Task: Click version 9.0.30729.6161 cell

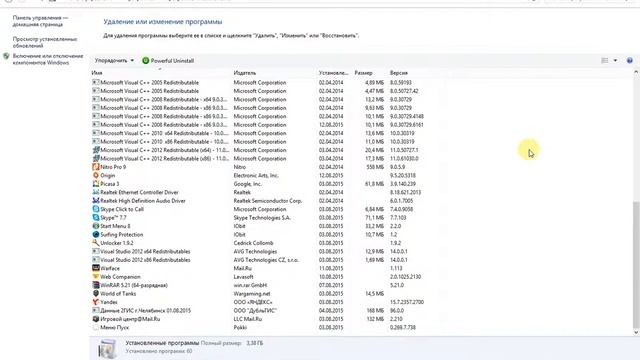Action: pyautogui.click(x=407, y=124)
